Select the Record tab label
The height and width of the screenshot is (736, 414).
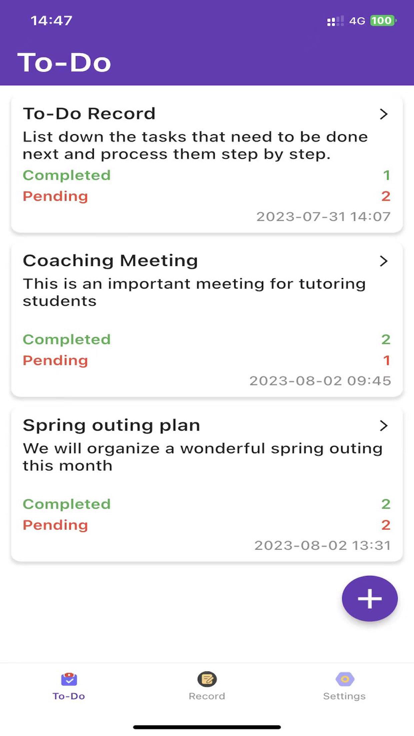coord(207,696)
